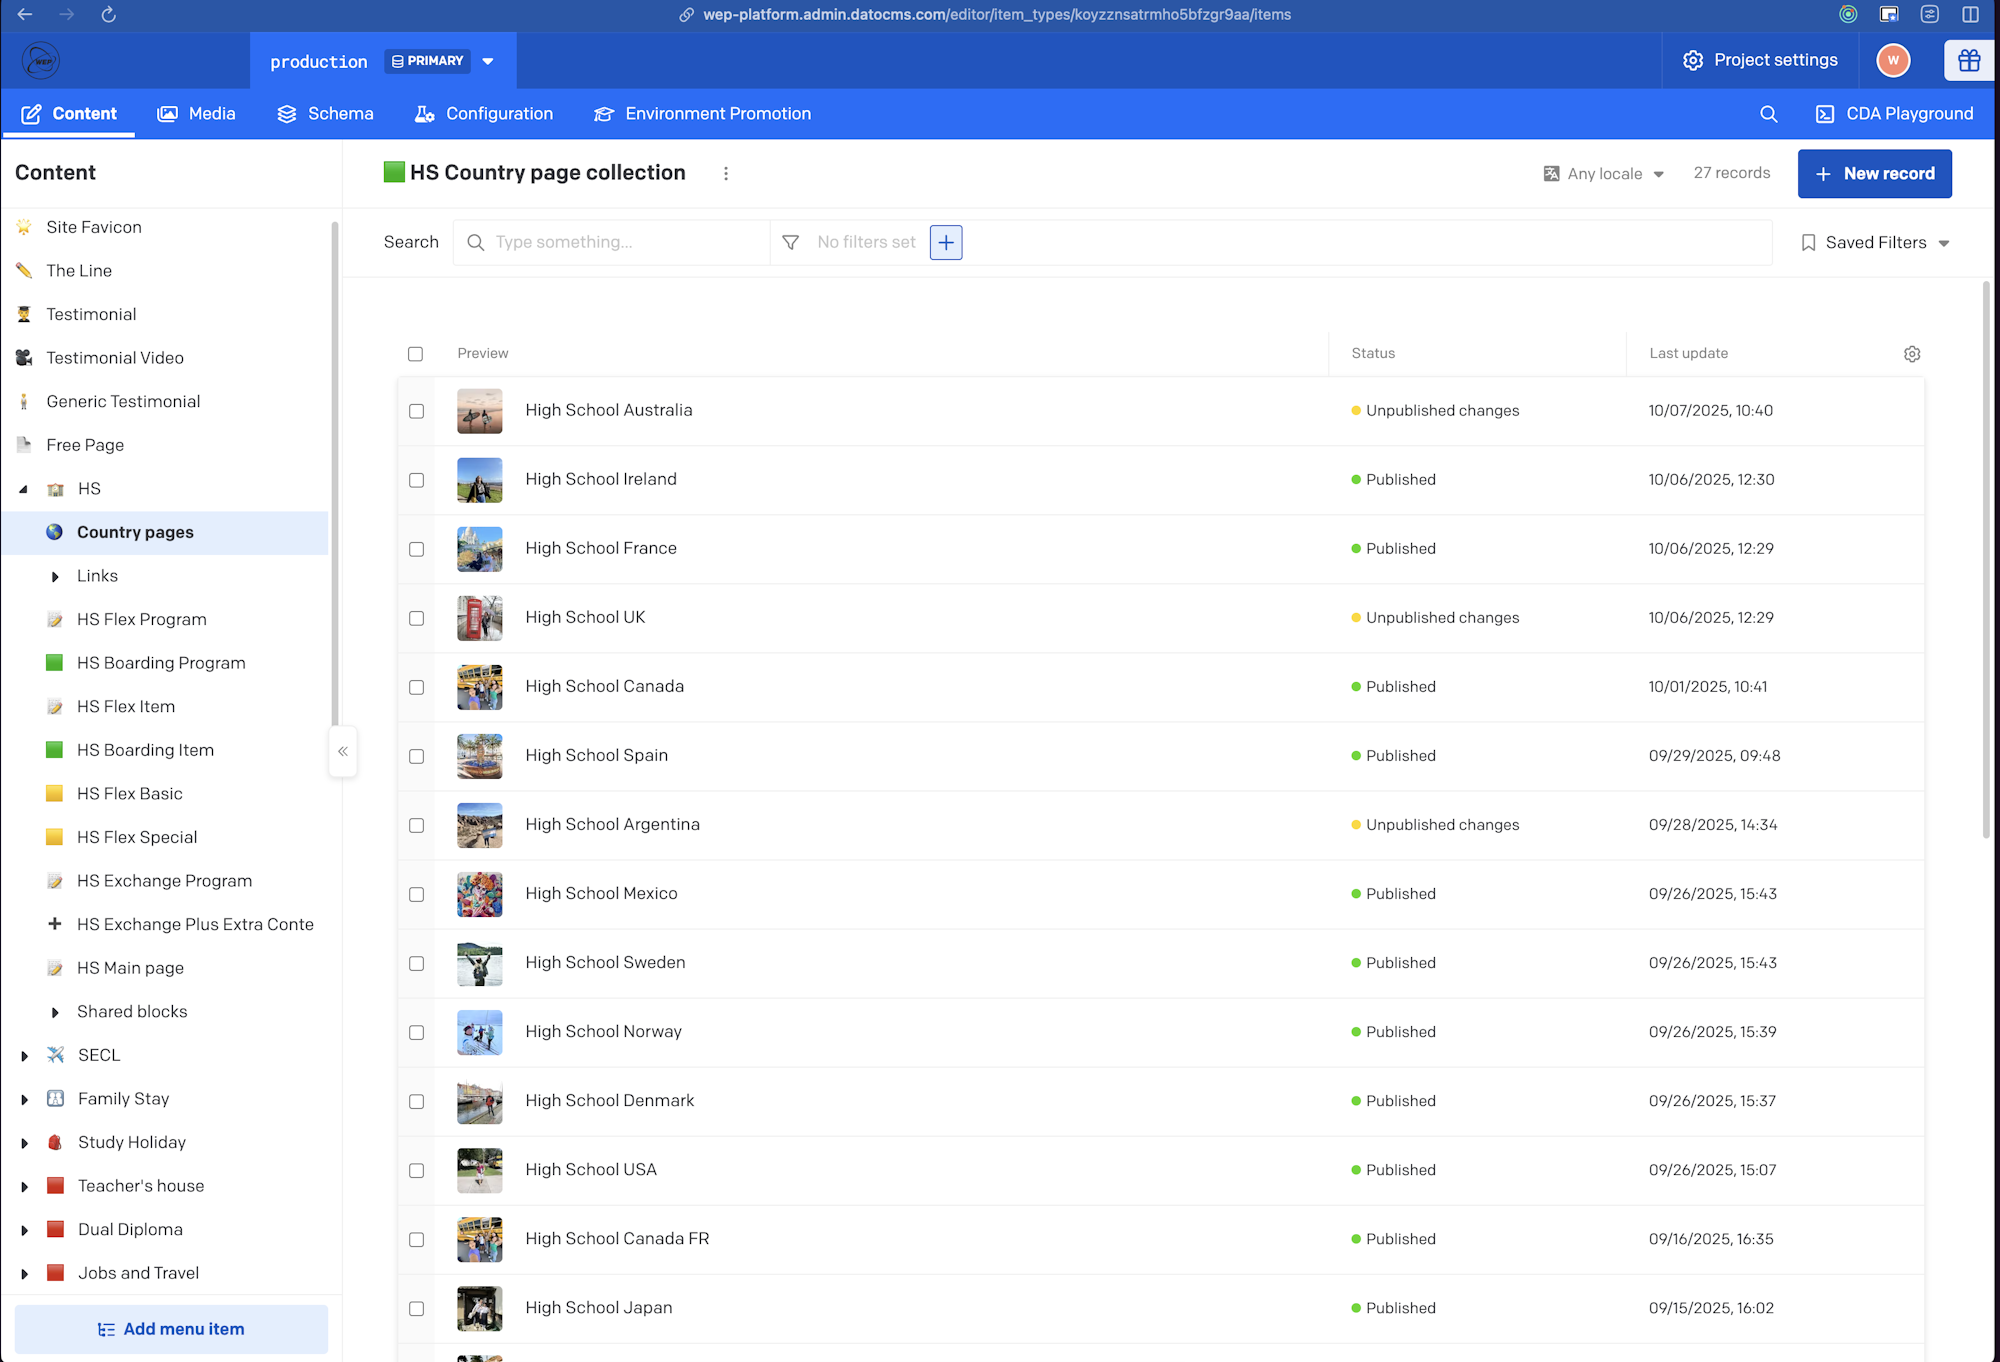Open the three-dot collection options menu
This screenshot has height=1362, width=2000.
click(726, 173)
